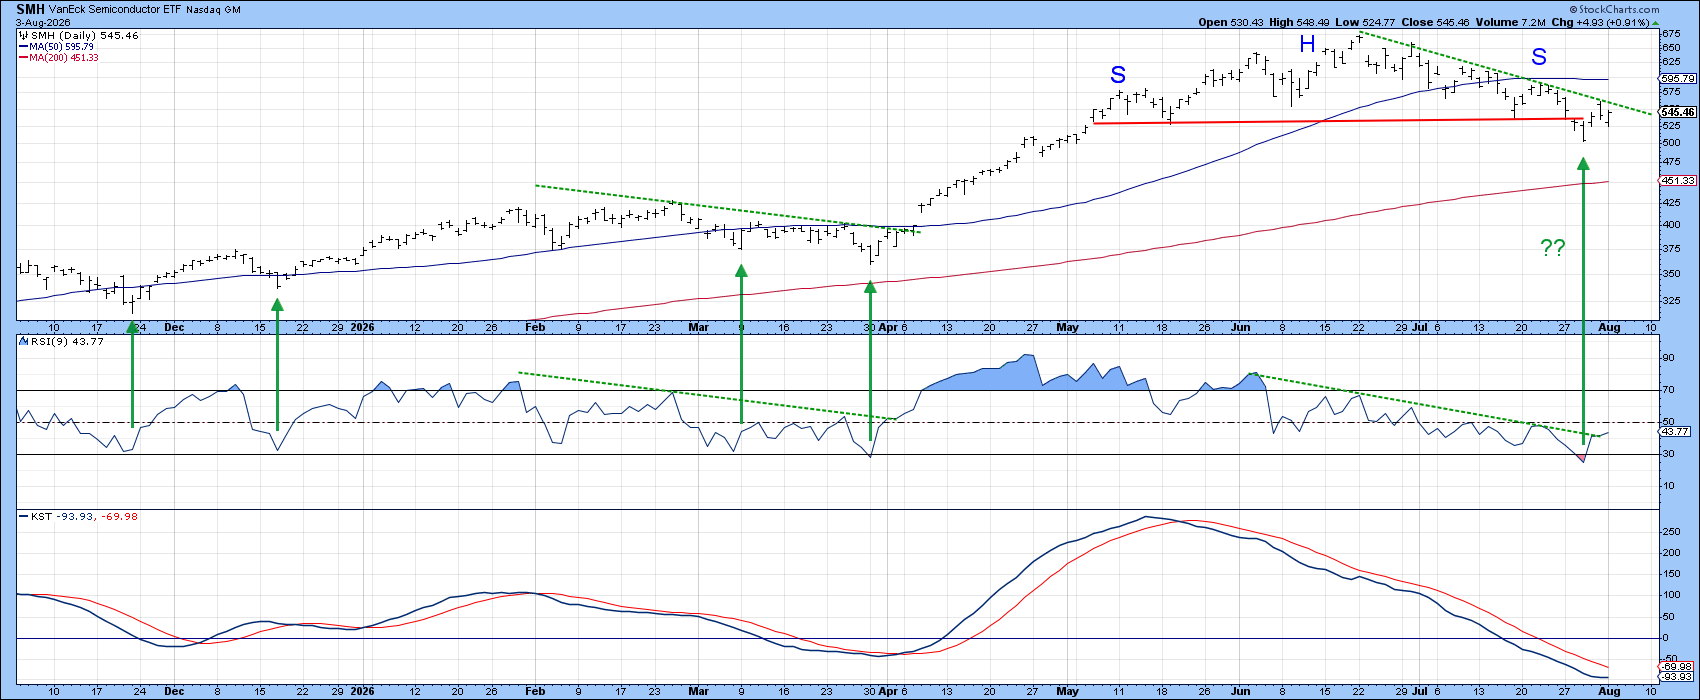This screenshot has width=1700, height=700.
Task: Click the 30 level on the RSI axis
Action: click(1667, 454)
